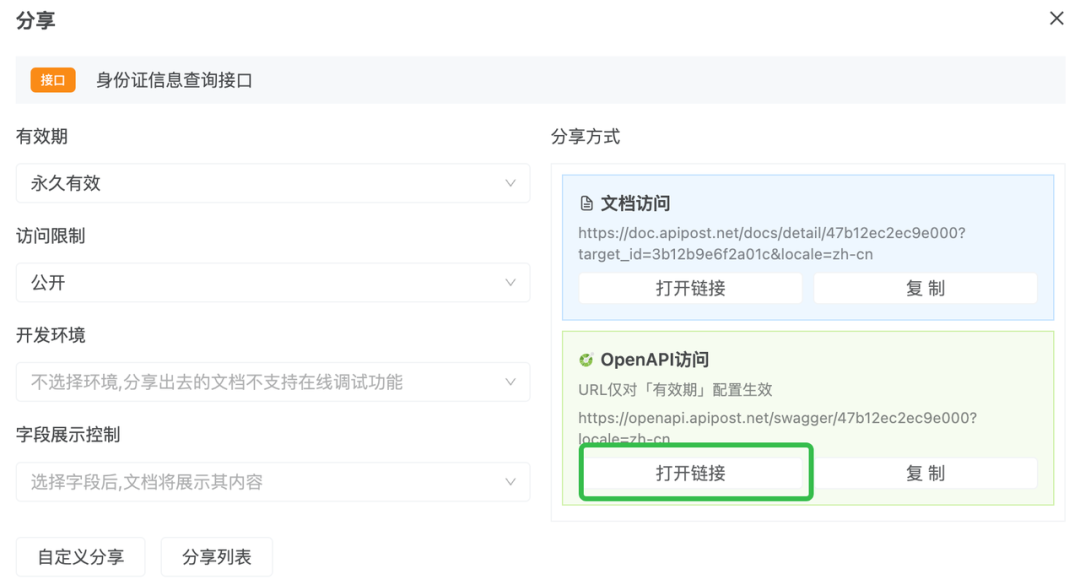Click 打开链接 under 文档访问
Viewport: 1080px width, 585px height.
(690, 288)
